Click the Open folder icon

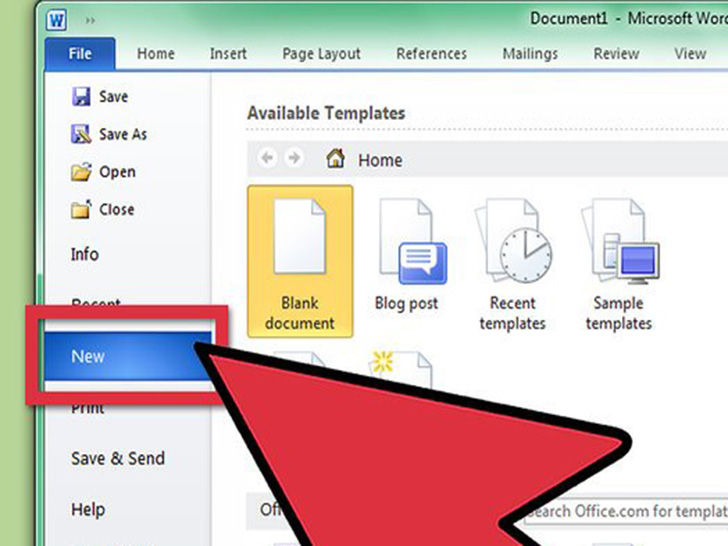coord(81,171)
